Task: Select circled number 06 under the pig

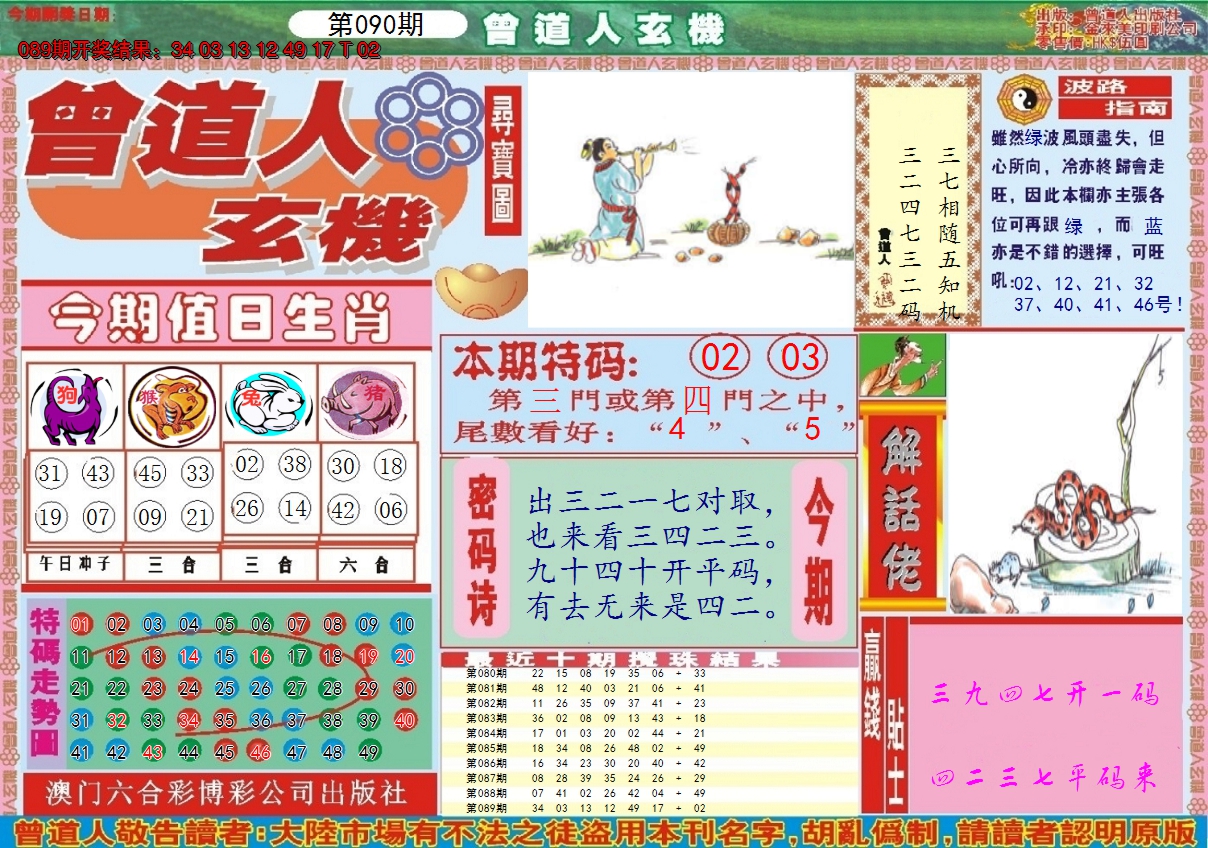Action: pyautogui.click(x=391, y=510)
